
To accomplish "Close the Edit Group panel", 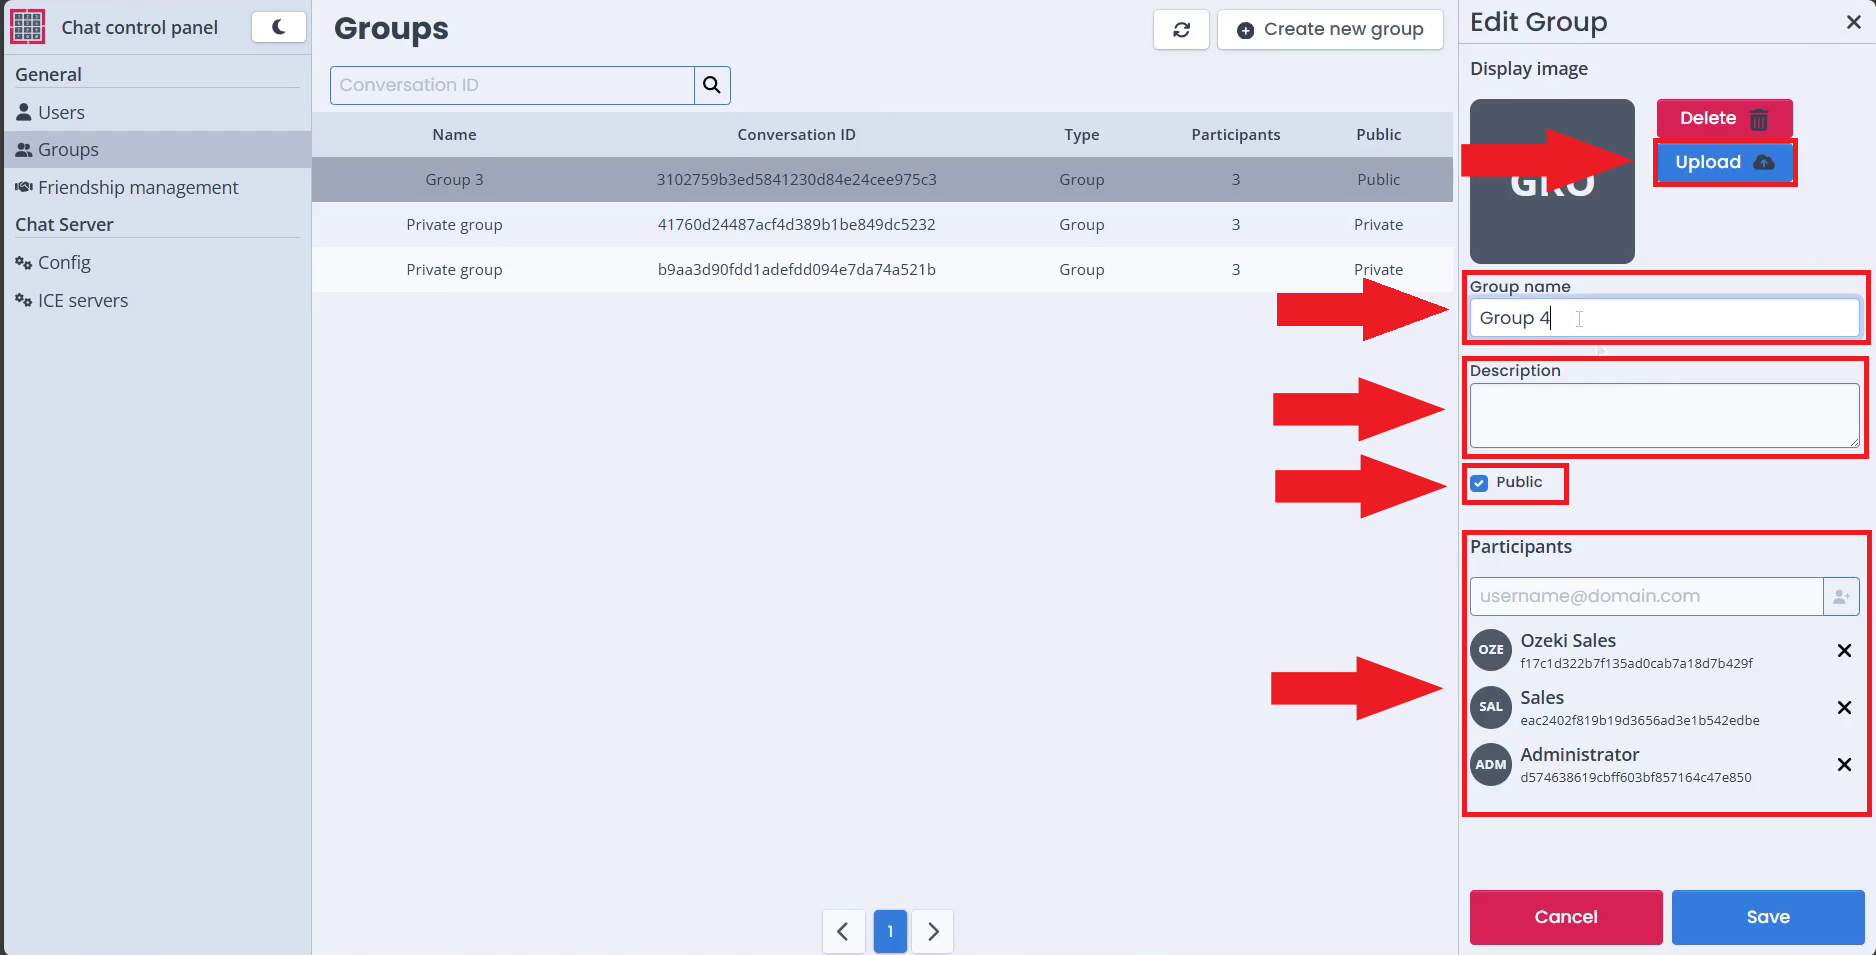I will pos(1853,22).
